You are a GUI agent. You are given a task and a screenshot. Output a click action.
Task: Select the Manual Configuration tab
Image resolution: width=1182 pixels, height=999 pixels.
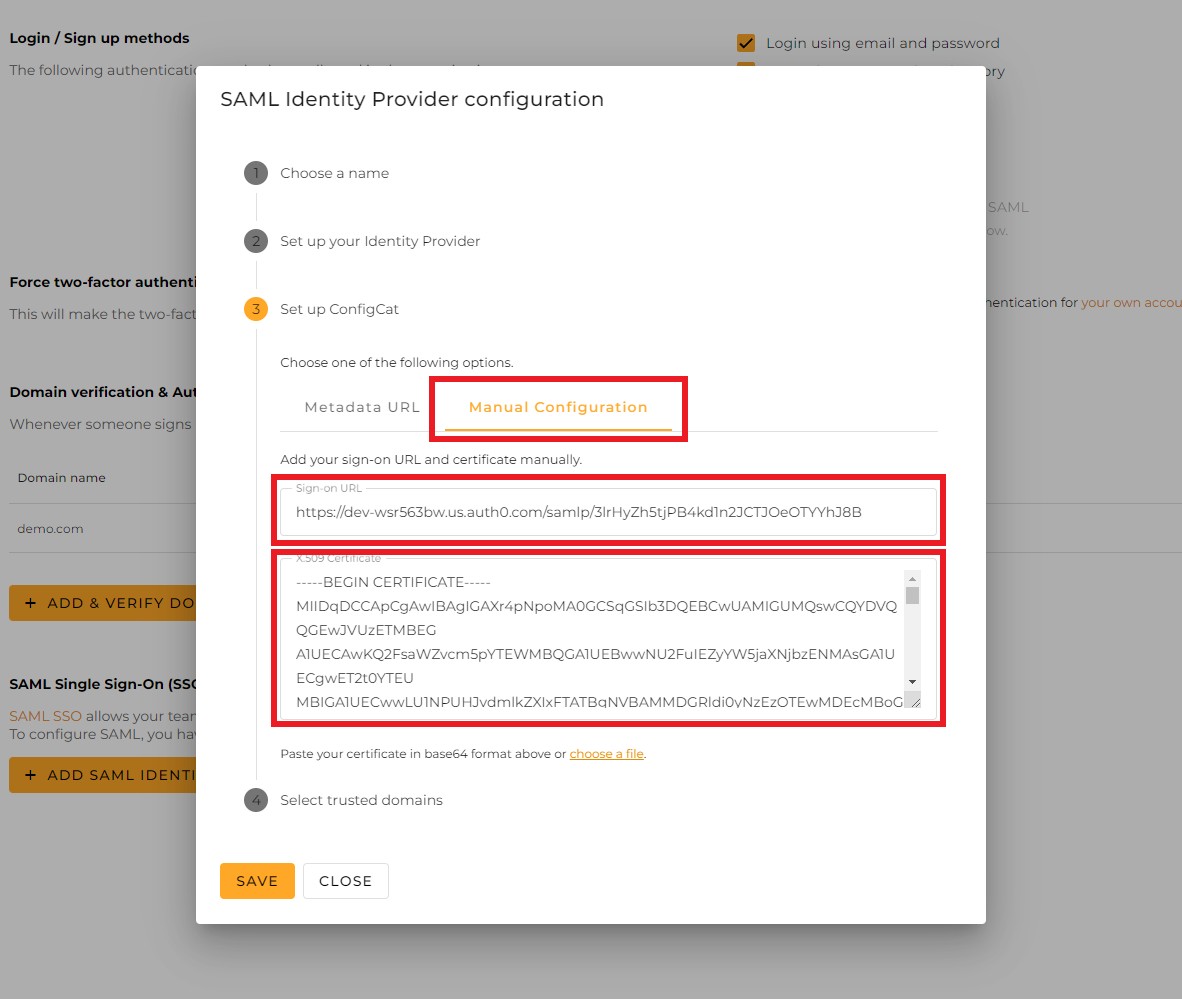click(558, 407)
